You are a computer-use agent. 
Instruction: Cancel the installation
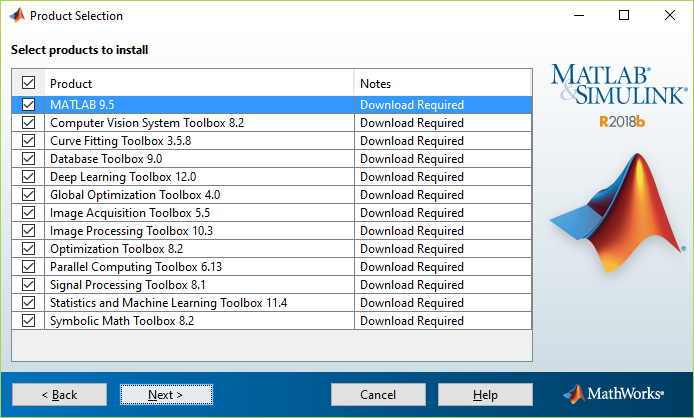coord(378,395)
